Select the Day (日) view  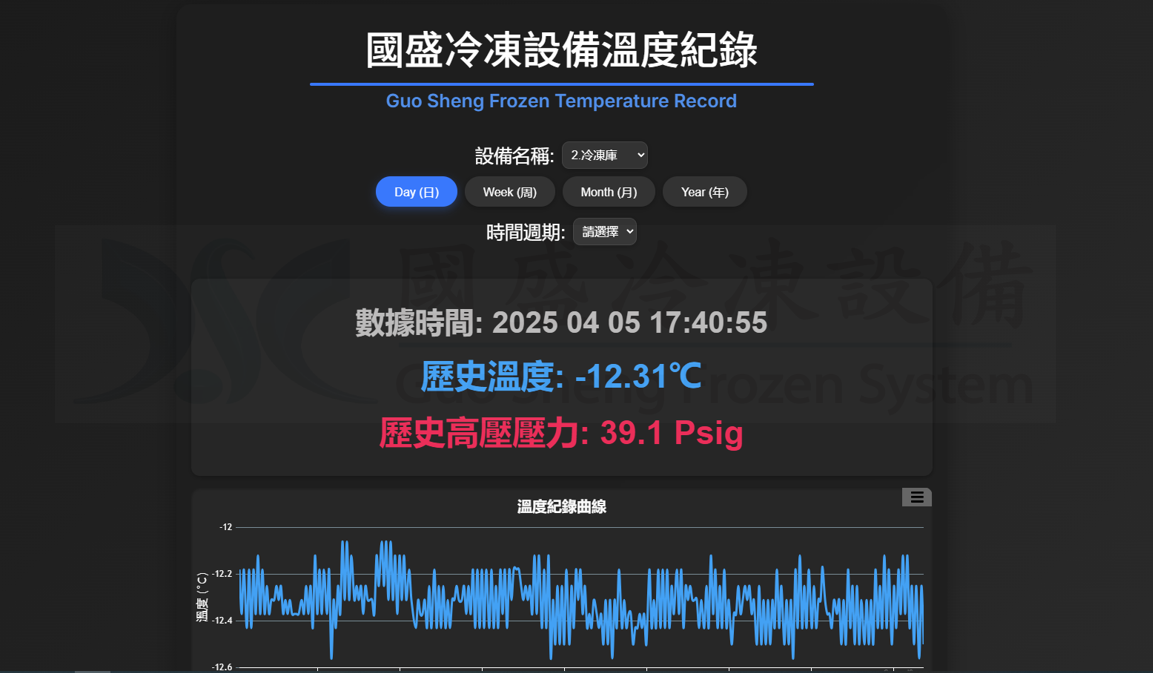click(416, 192)
